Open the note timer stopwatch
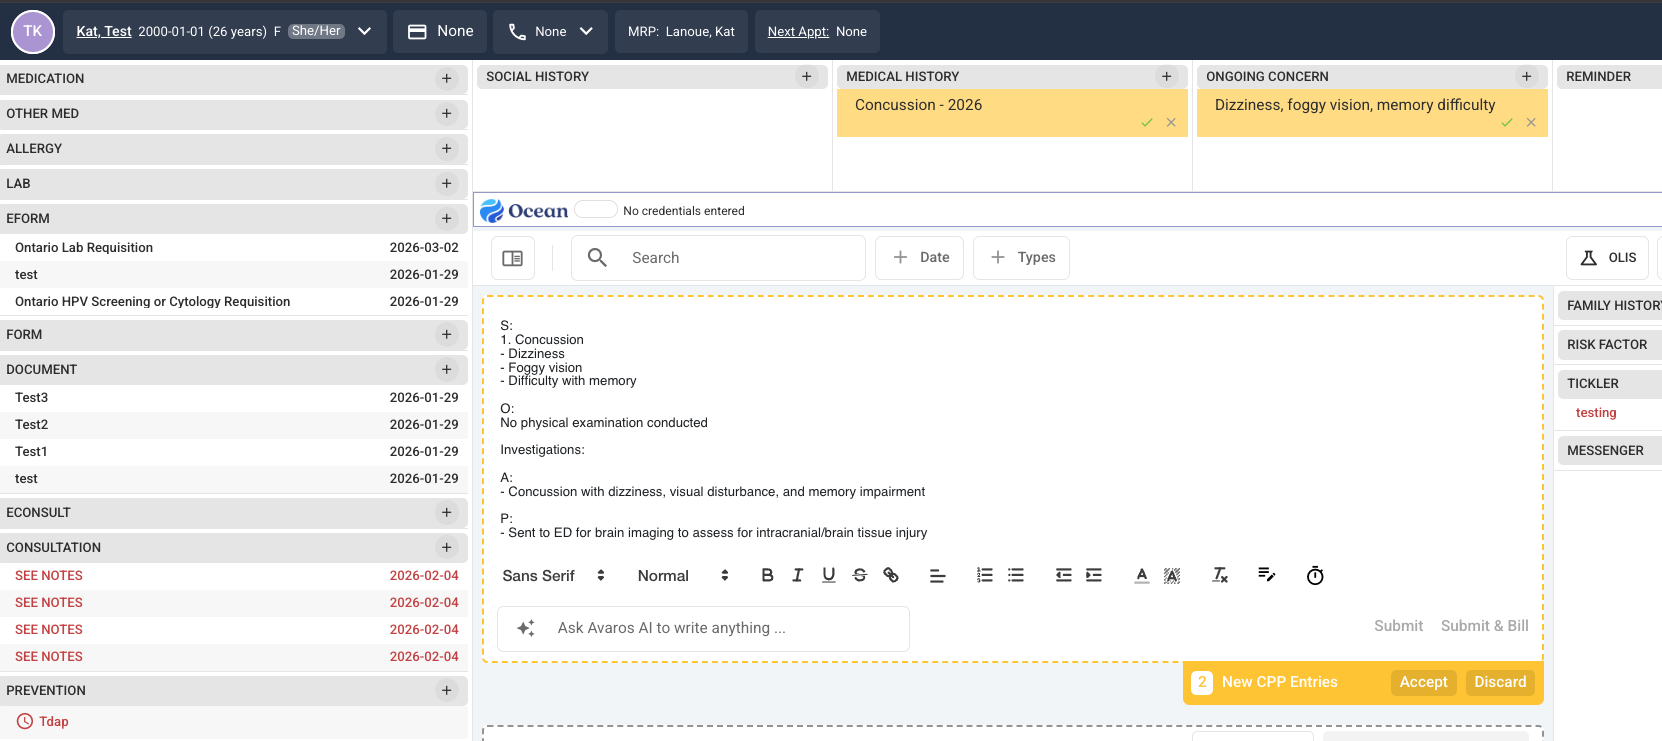 pos(1315,575)
